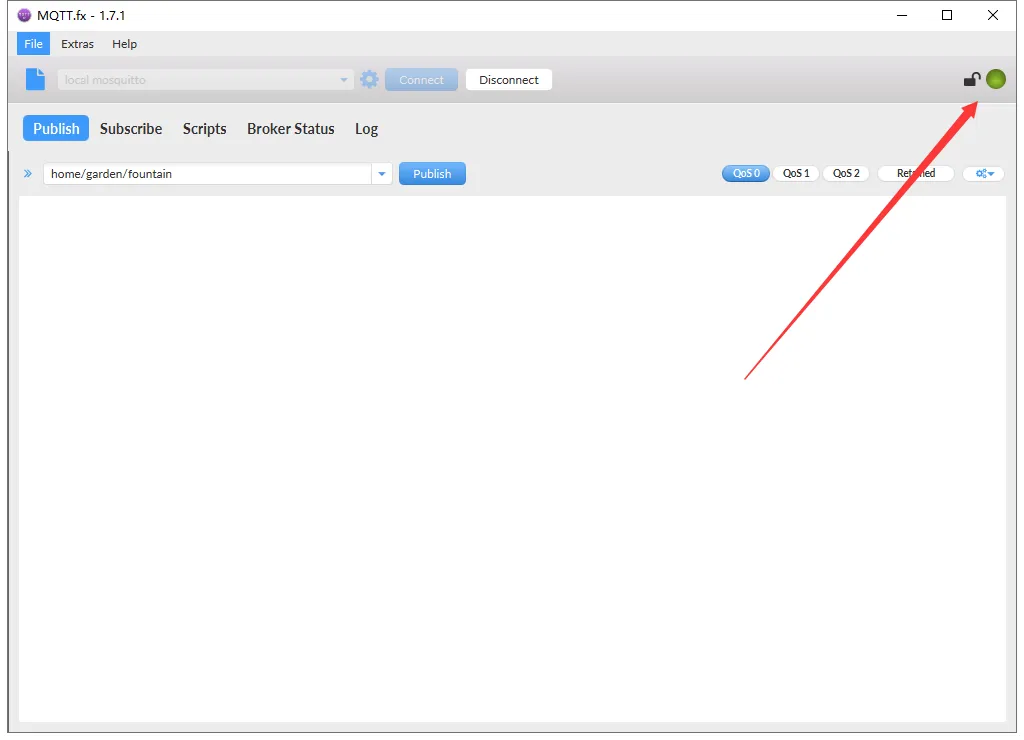Viewport: 1024px width, 740px height.
Task: Switch to the Broker Status tab
Action: (x=290, y=129)
